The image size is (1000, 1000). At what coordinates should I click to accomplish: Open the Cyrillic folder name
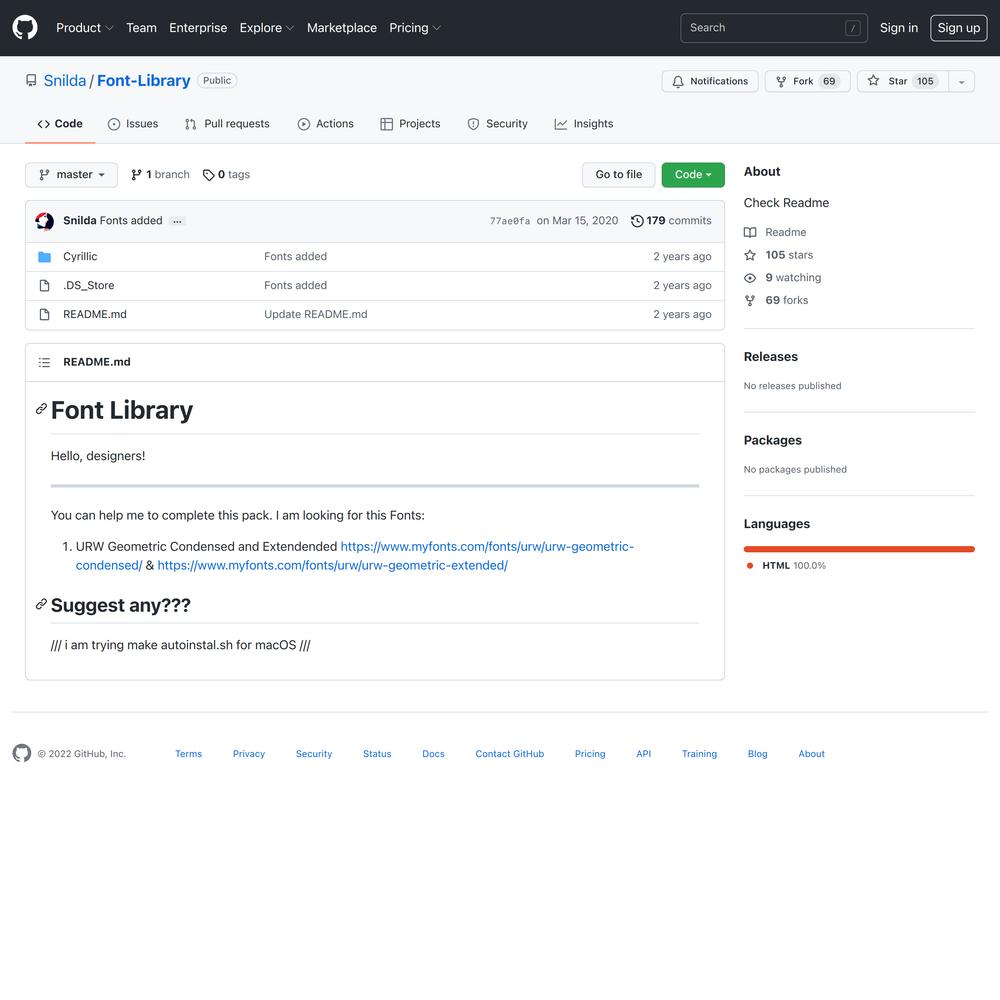pos(80,256)
